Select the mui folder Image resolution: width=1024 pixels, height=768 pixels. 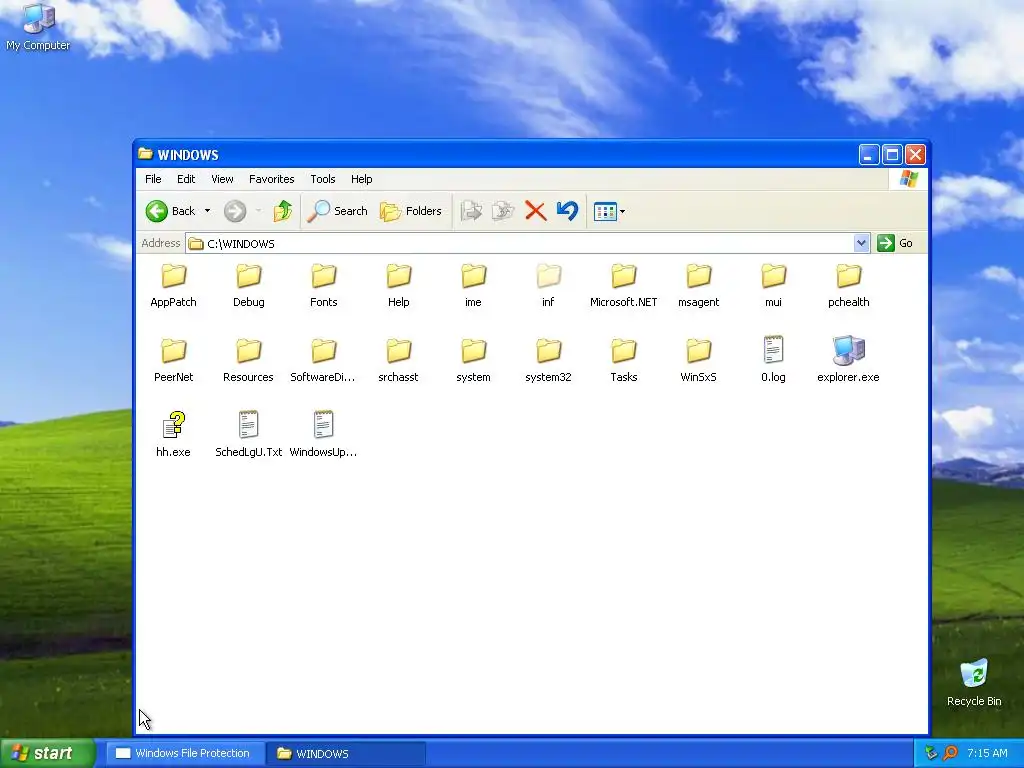point(774,285)
